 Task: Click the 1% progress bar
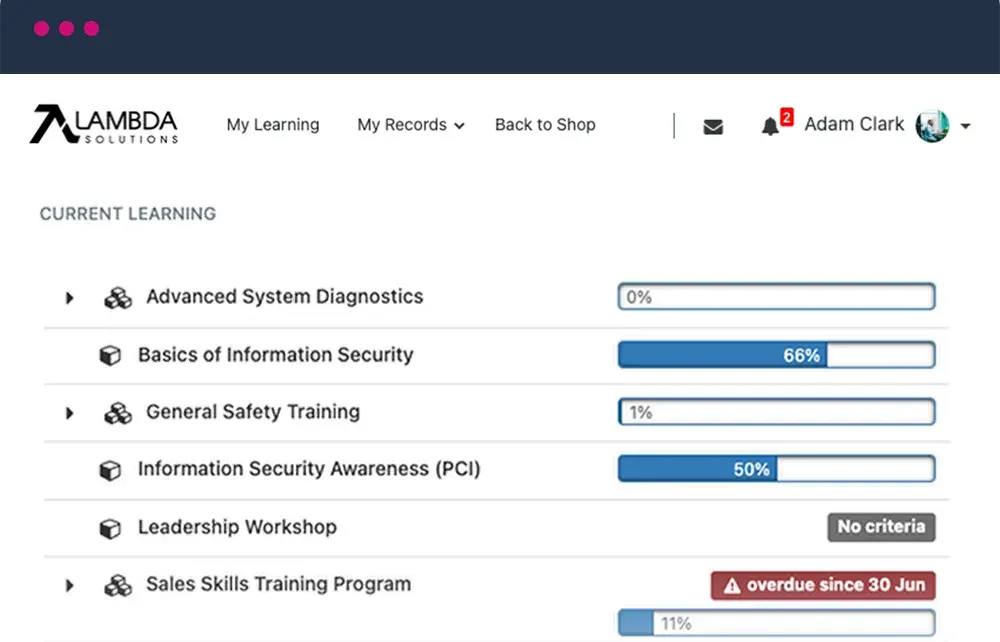pos(777,412)
